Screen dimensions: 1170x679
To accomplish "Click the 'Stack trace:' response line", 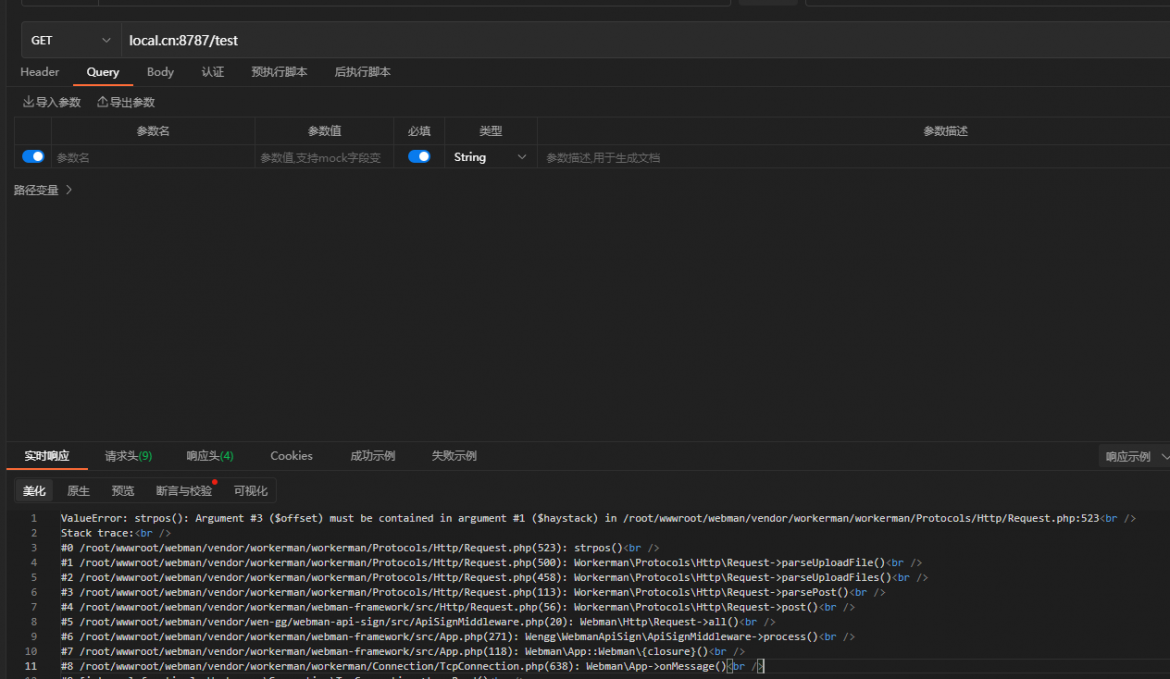I will coord(116,533).
